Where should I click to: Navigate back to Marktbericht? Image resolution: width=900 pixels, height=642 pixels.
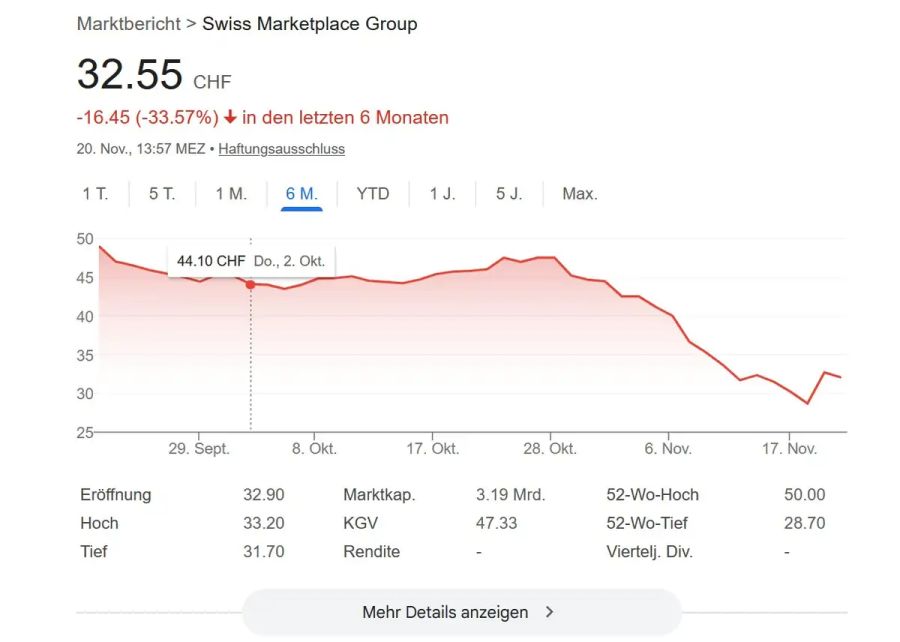pyautogui.click(x=129, y=24)
